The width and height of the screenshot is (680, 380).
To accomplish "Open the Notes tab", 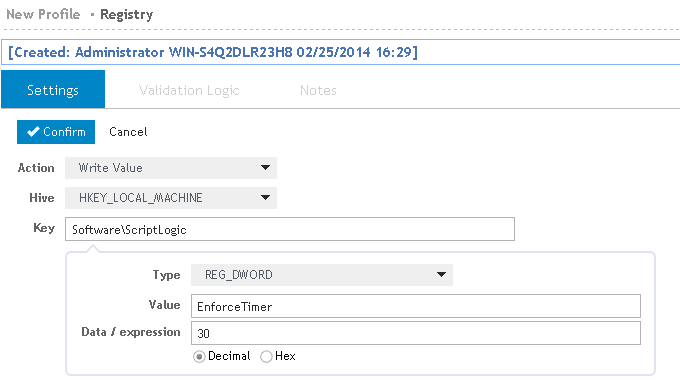I will click(318, 90).
